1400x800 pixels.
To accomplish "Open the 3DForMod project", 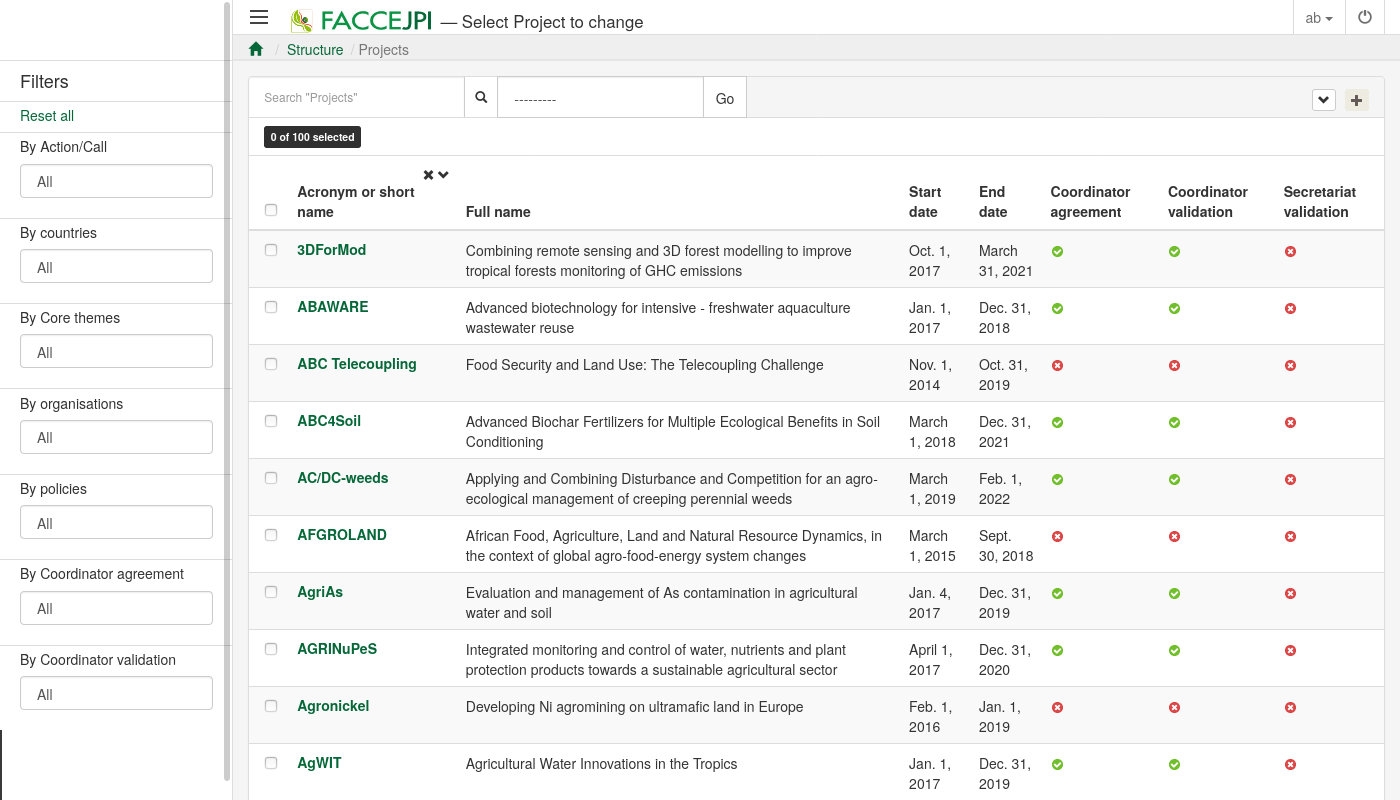I will pos(332,250).
